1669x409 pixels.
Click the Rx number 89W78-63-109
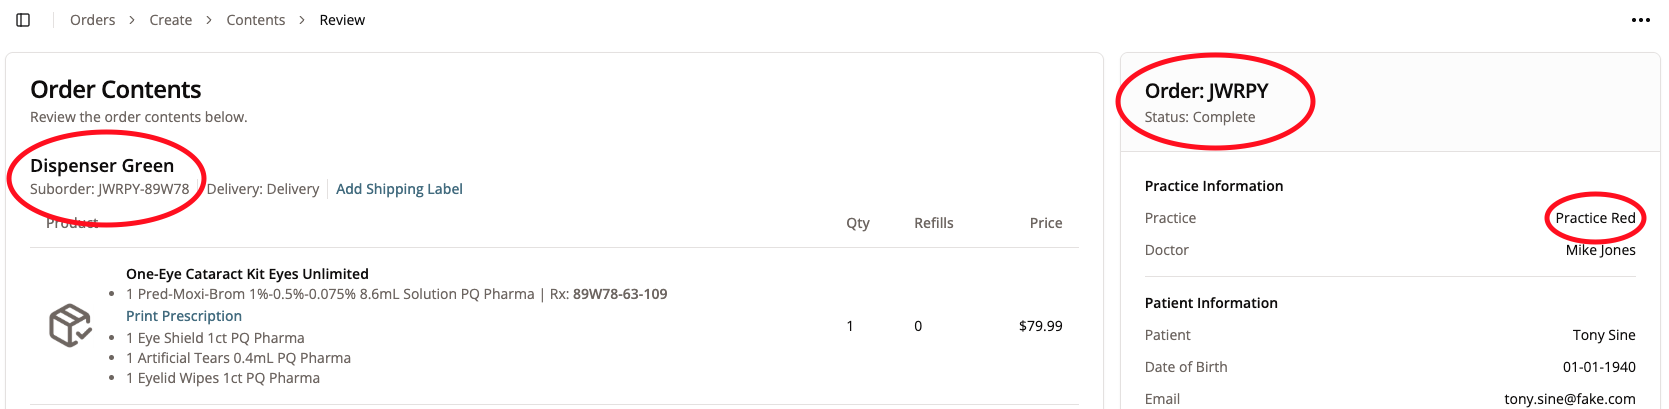coord(620,294)
